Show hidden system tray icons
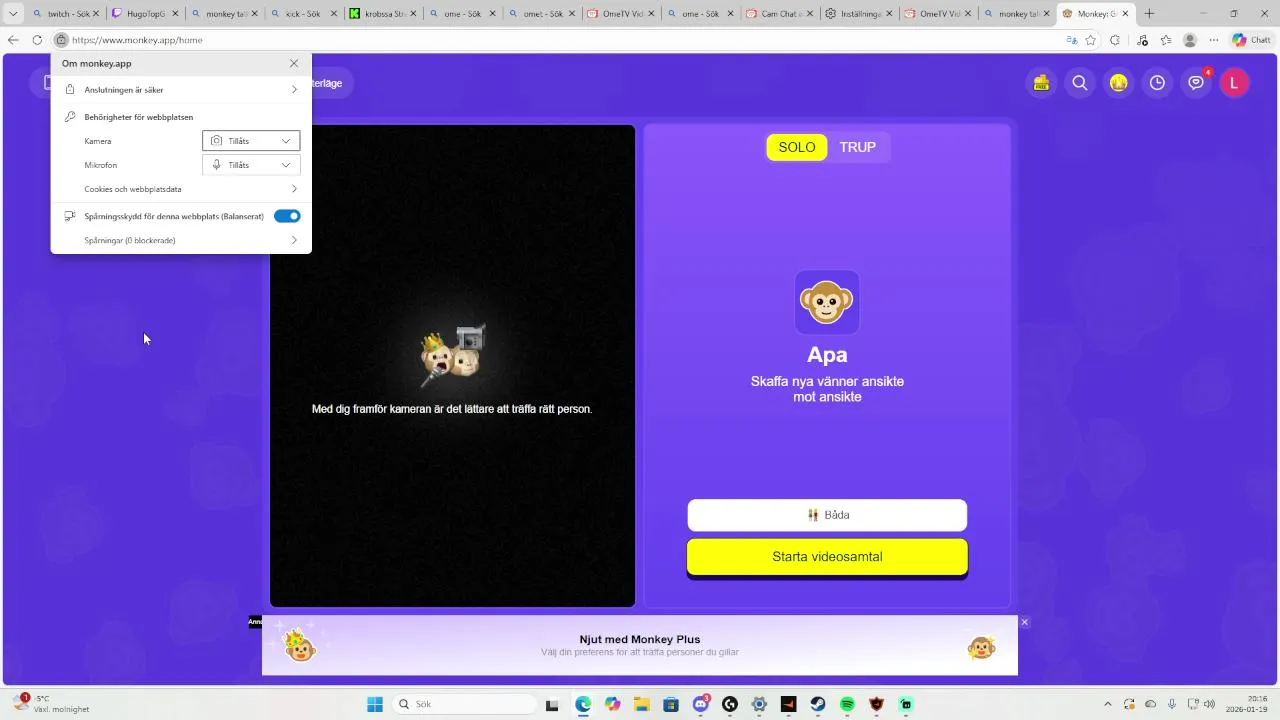This screenshot has width=1280, height=720. 1107,704
